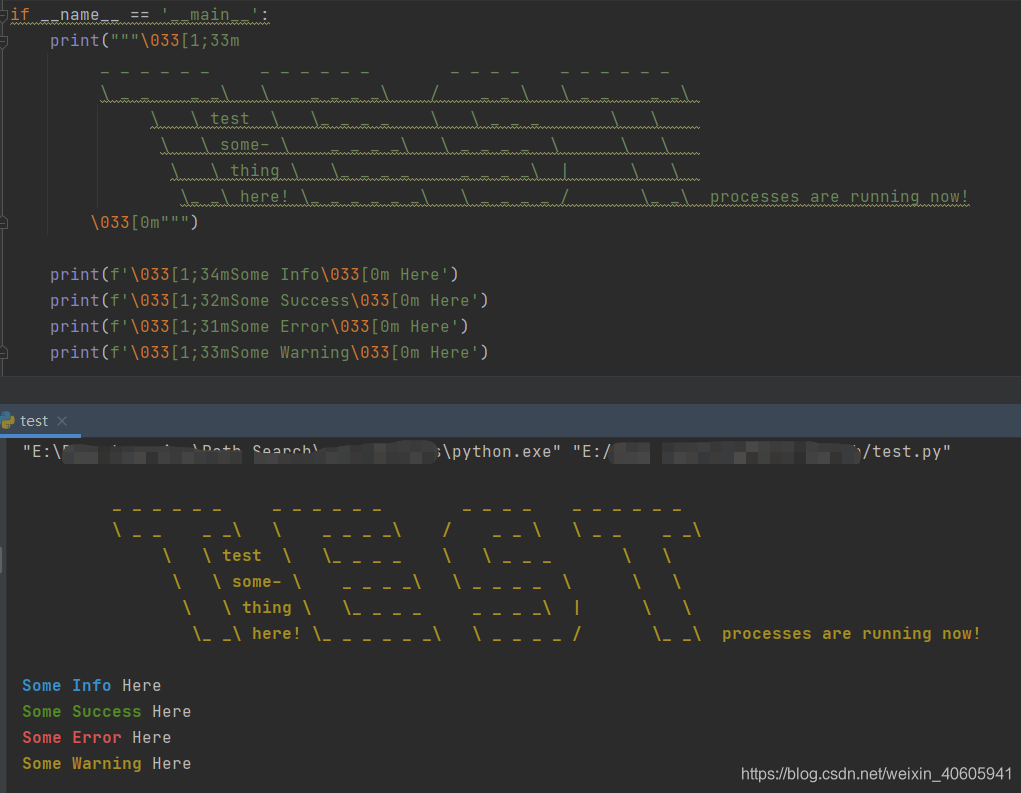Click the python.exe command line in console
1021x793 pixels.
pyautogui.click(x=487, y=452)
